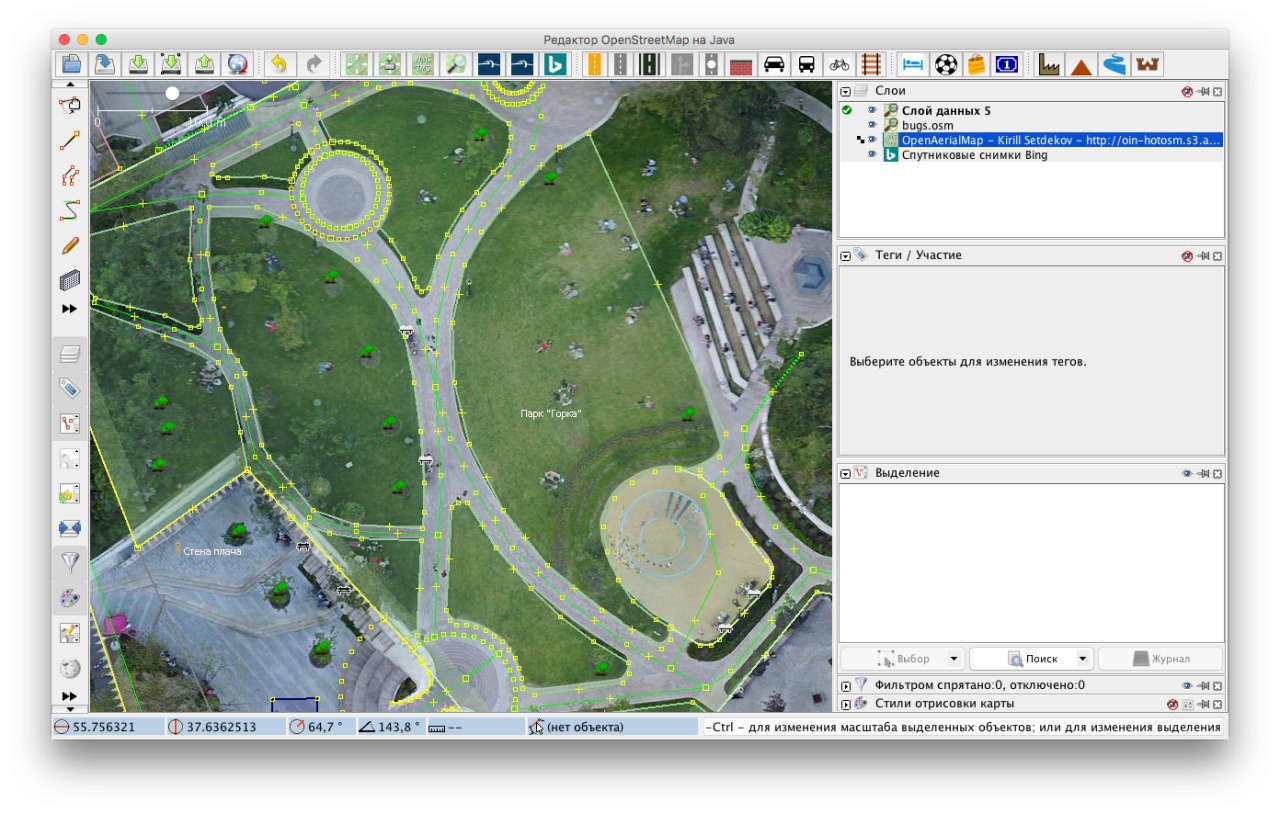Select the soccer ball sports preset icon
The width and height of the screenshot is (1280, 813).
(945, 64)
